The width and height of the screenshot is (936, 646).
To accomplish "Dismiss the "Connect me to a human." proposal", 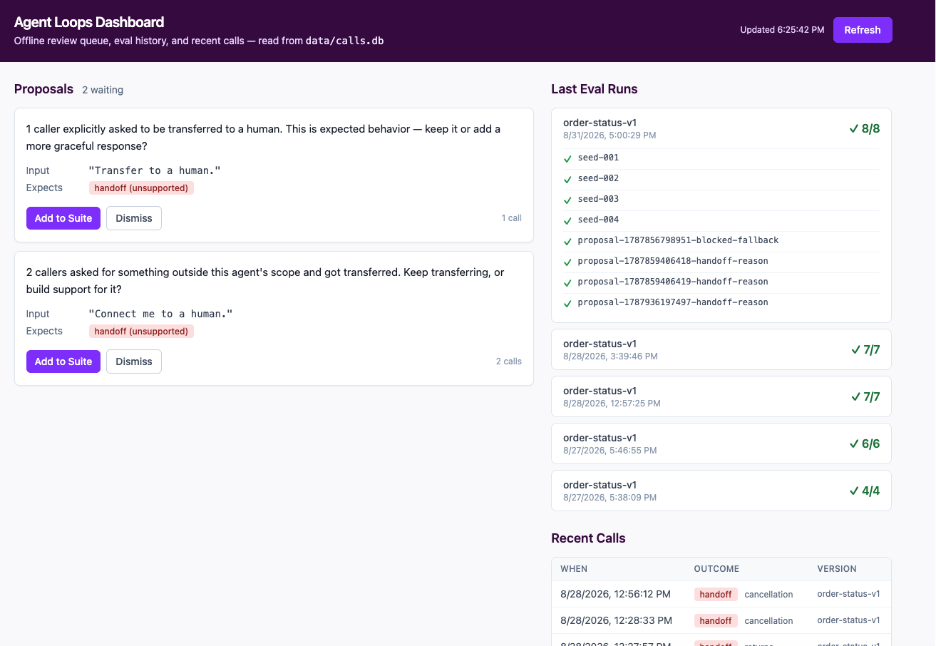I will point(134,361).
